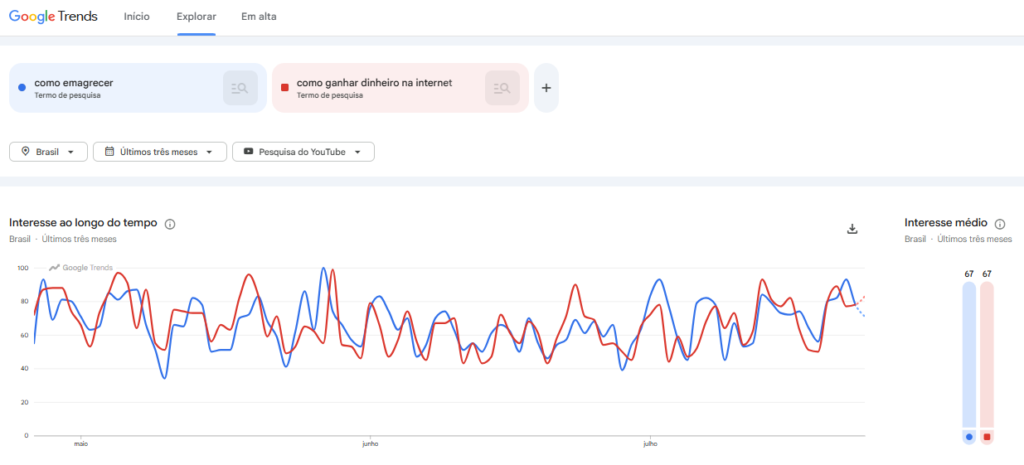Image resolution: width=1024 pixels, height=465 pixels.
Task: Open the 'Pesquisa do YouTube' source dropdown
Action: coord(304,152)
